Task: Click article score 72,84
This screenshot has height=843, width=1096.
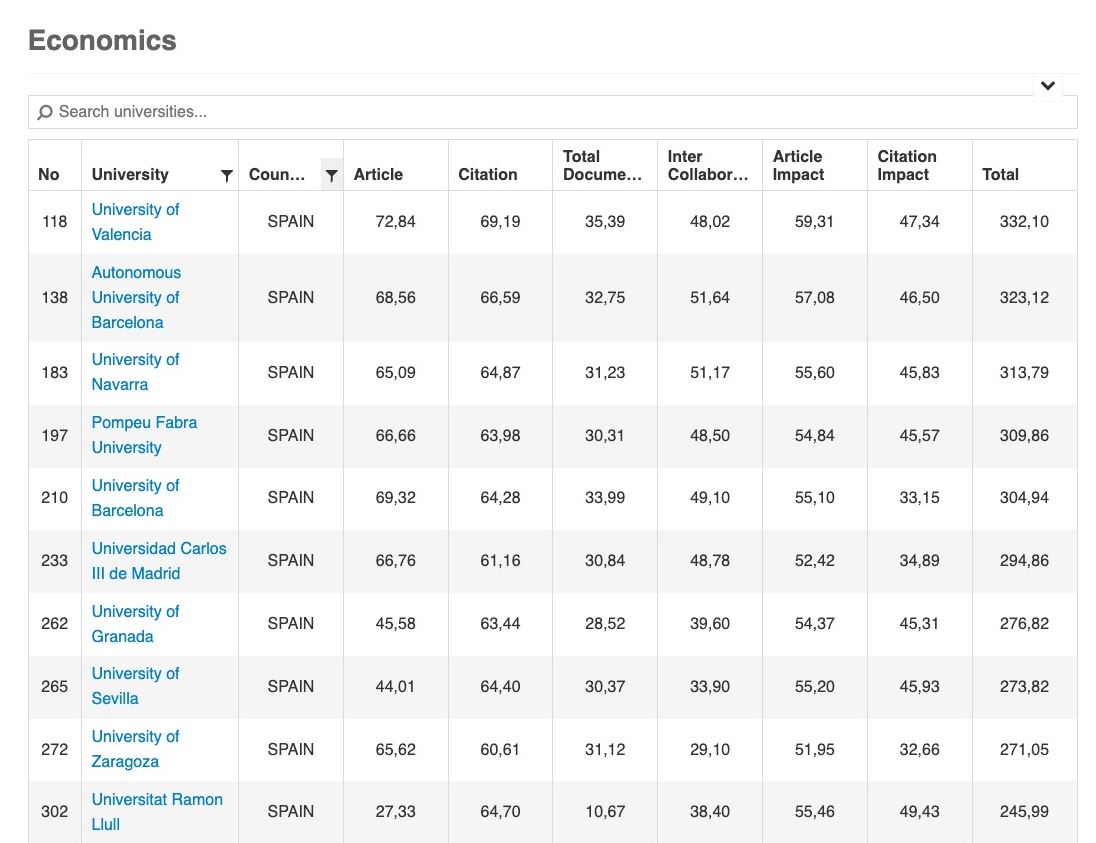Action: pyautogui.click(x=396, y=222)
